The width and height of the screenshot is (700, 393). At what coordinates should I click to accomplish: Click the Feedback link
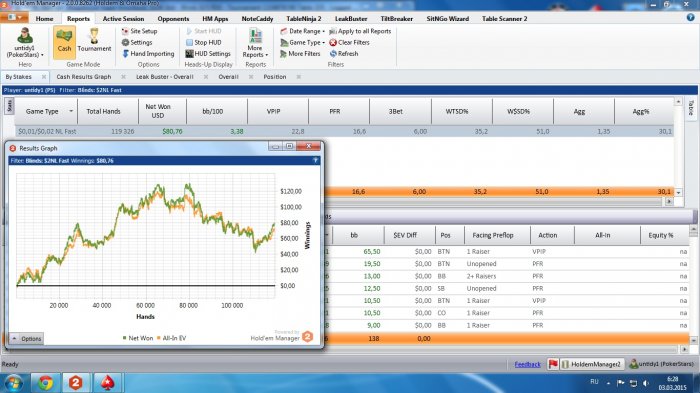click(x=527, y=364)
